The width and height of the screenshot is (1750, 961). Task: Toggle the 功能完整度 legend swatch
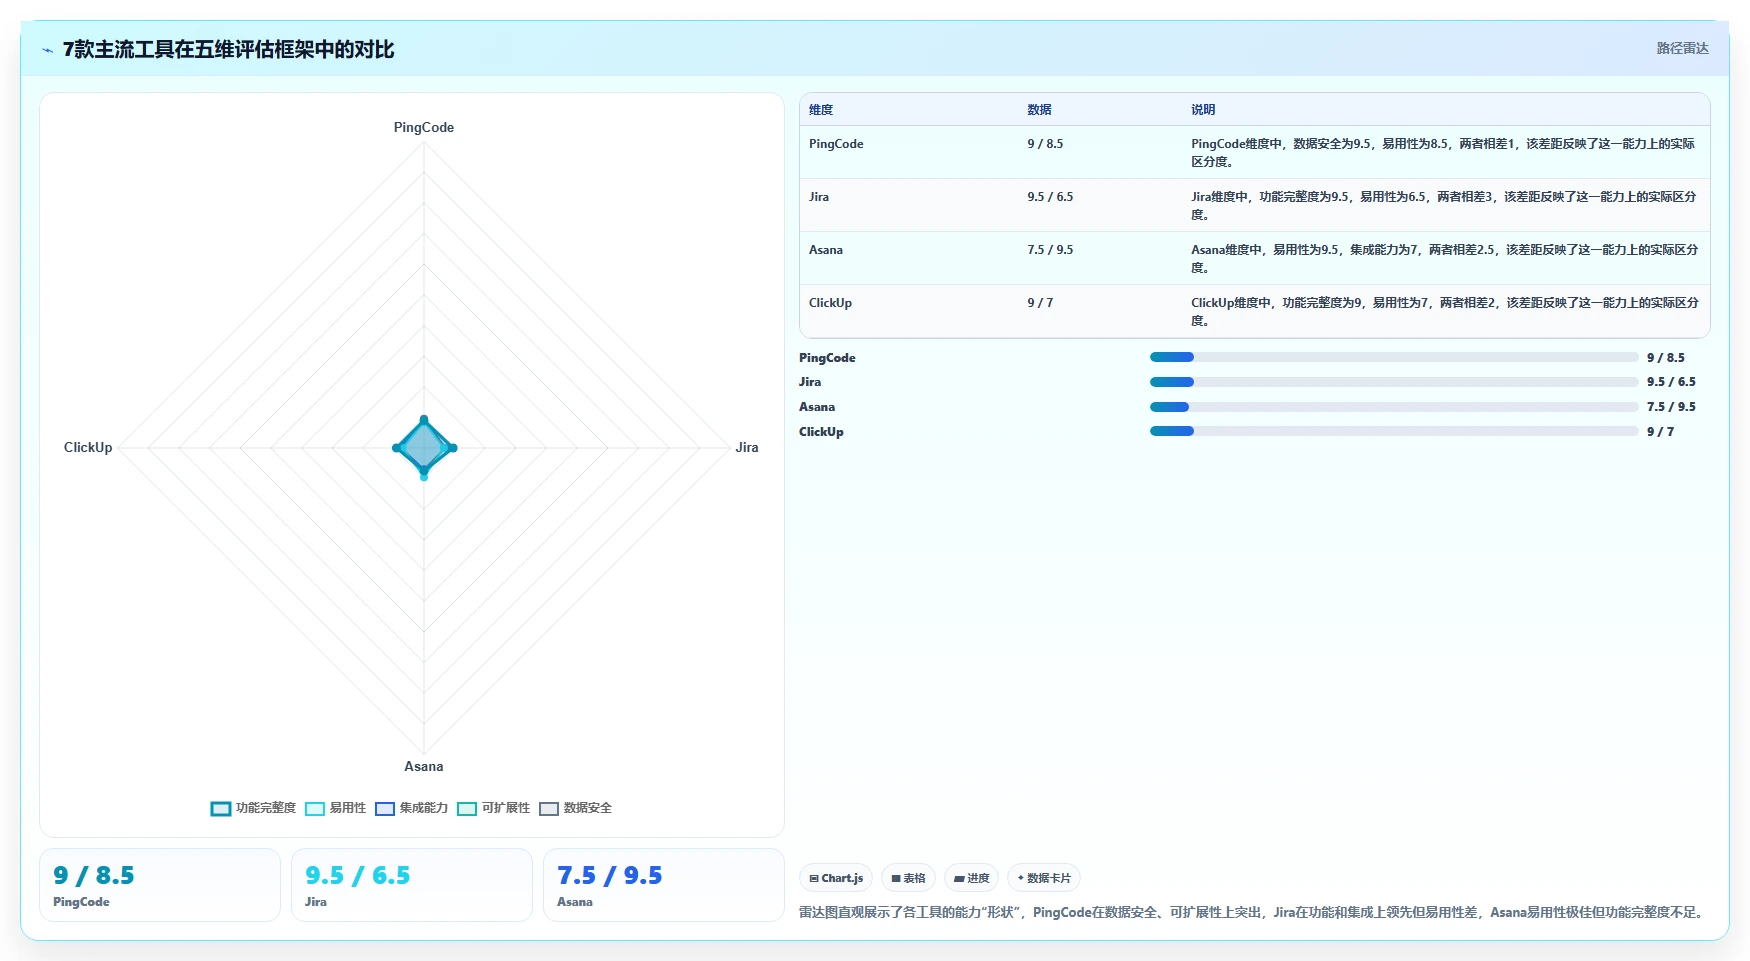click(x=221, y=809)
